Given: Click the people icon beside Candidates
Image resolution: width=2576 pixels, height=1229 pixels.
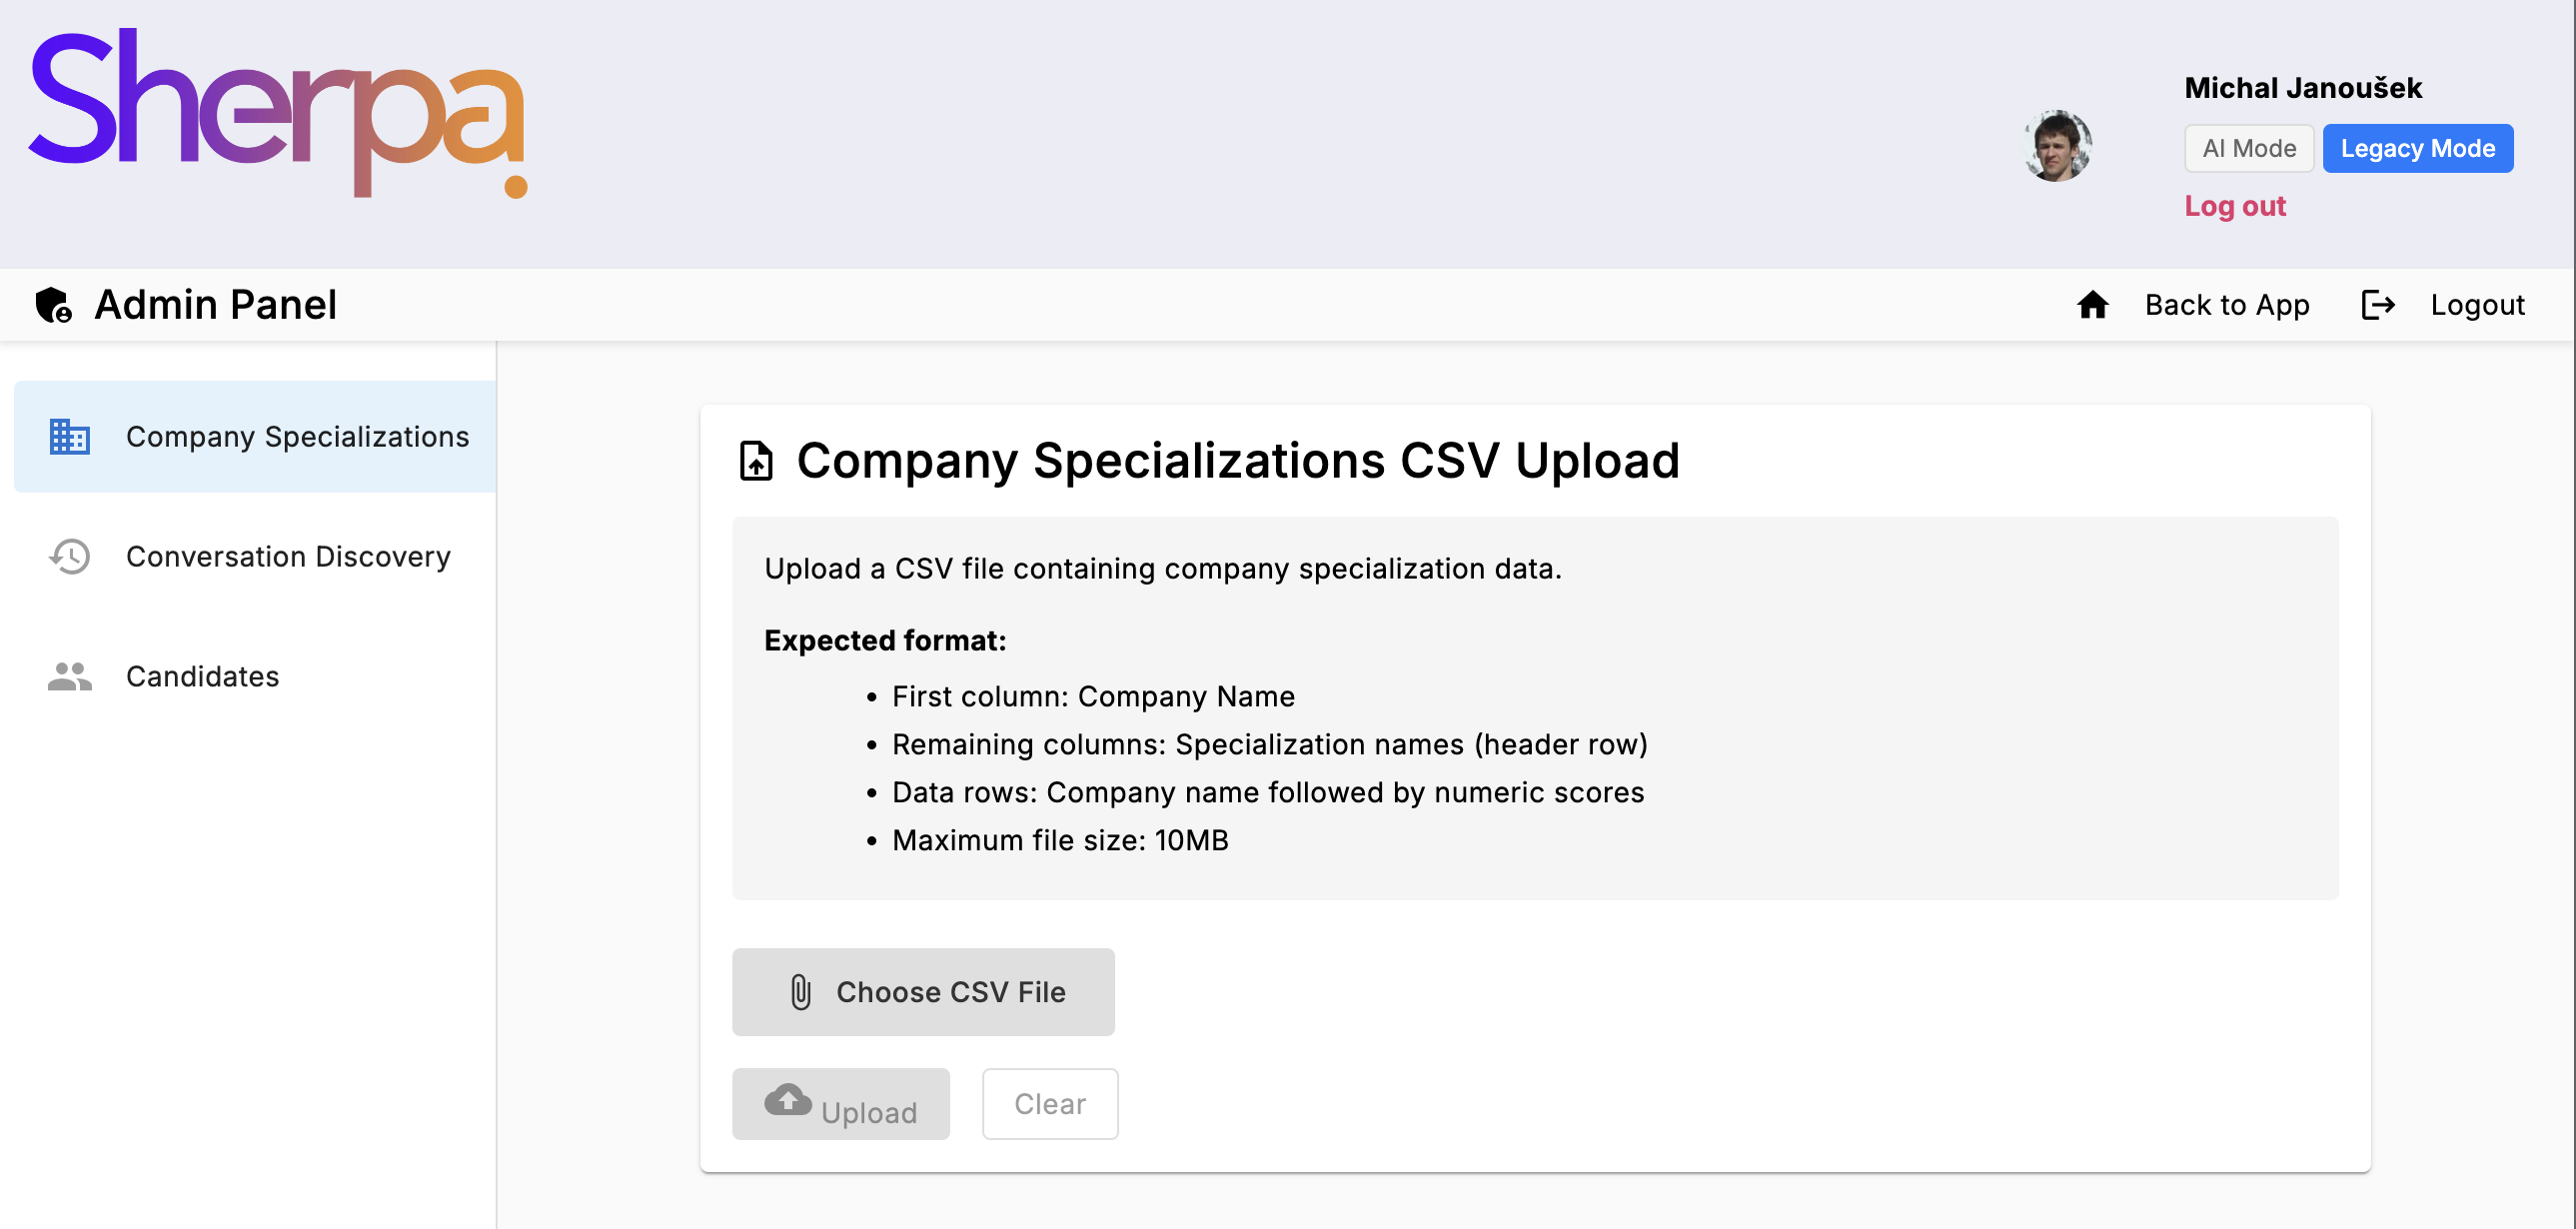Looking at the screenshot, I should click(x=69, y=676).
